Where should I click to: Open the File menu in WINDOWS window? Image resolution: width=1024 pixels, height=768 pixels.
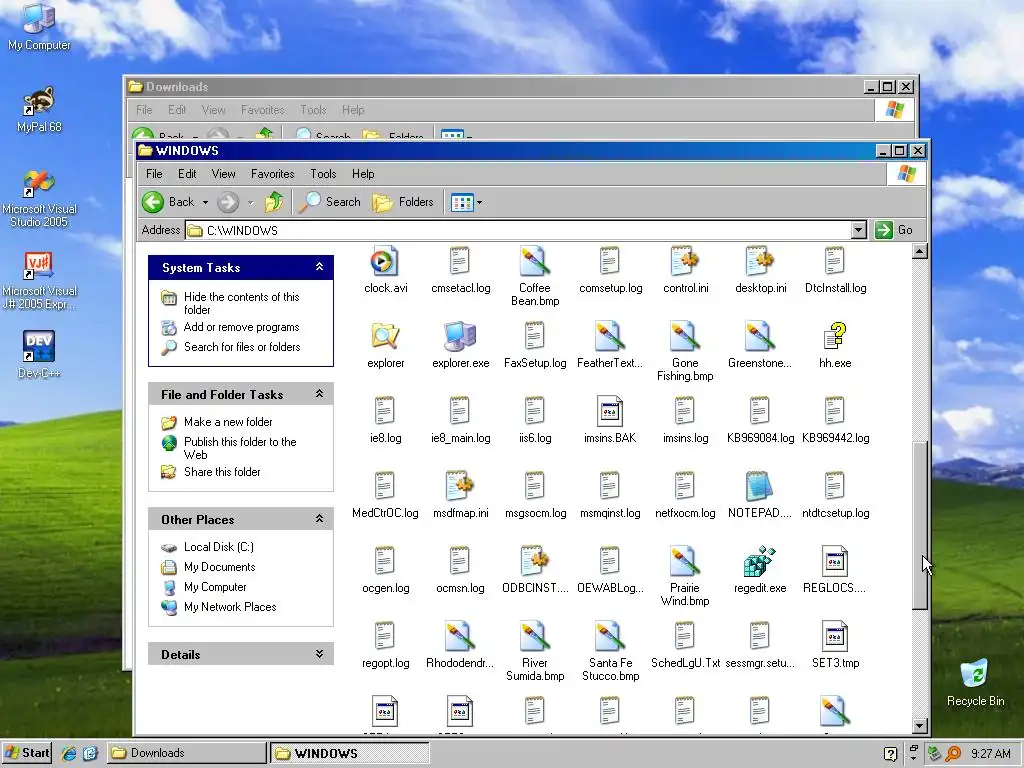coord(154,174)
